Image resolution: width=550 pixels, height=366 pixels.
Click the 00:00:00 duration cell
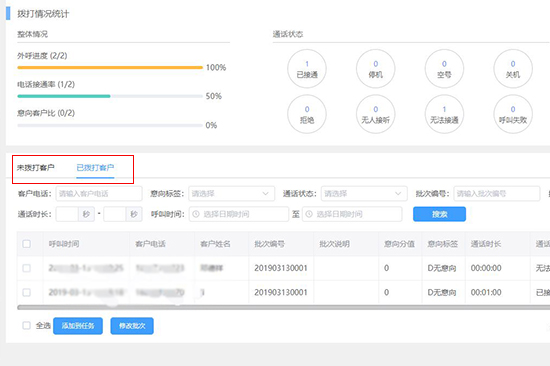(486, 268)
